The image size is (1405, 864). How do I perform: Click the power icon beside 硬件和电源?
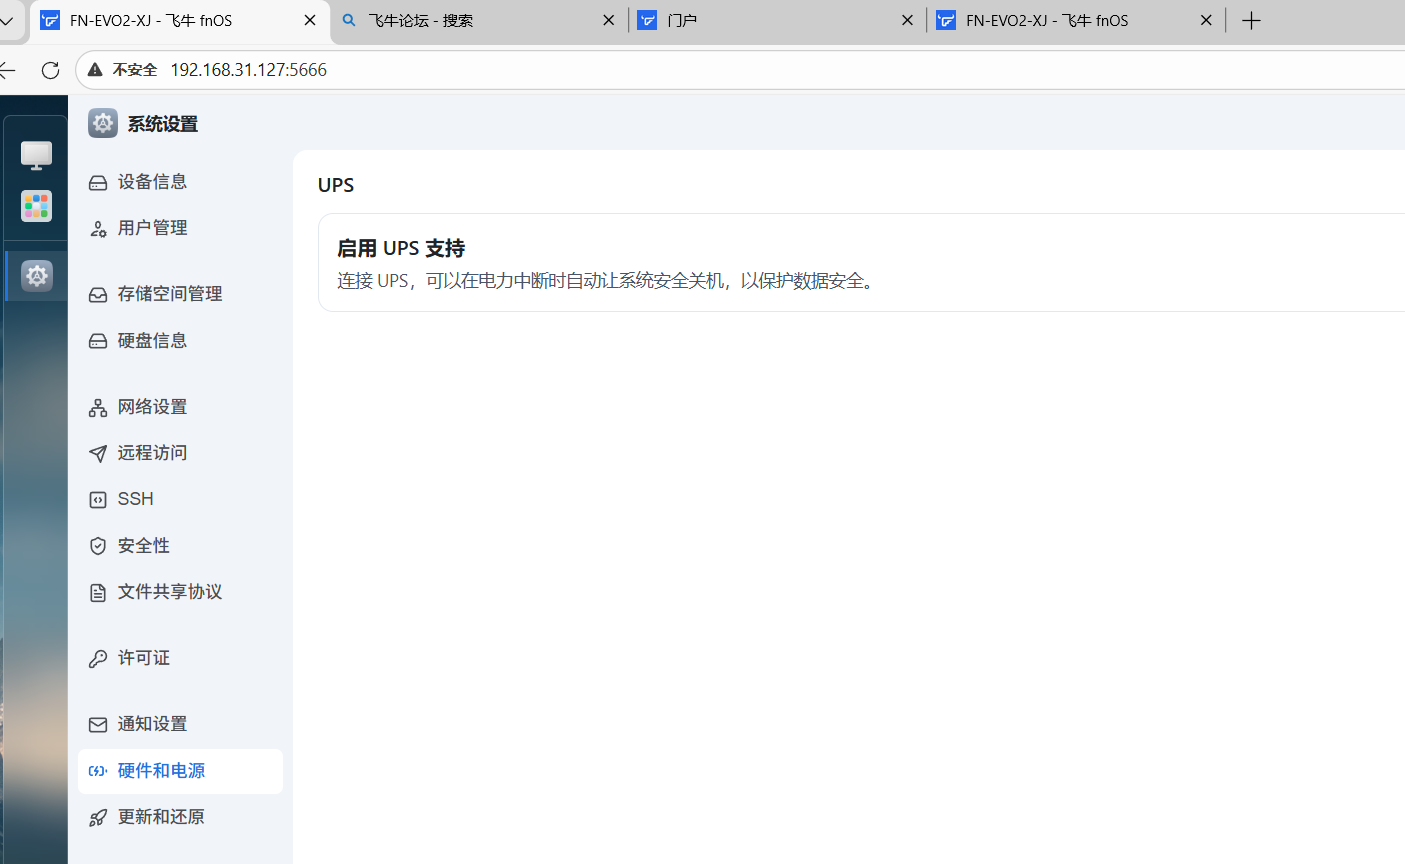coord(97,771)
